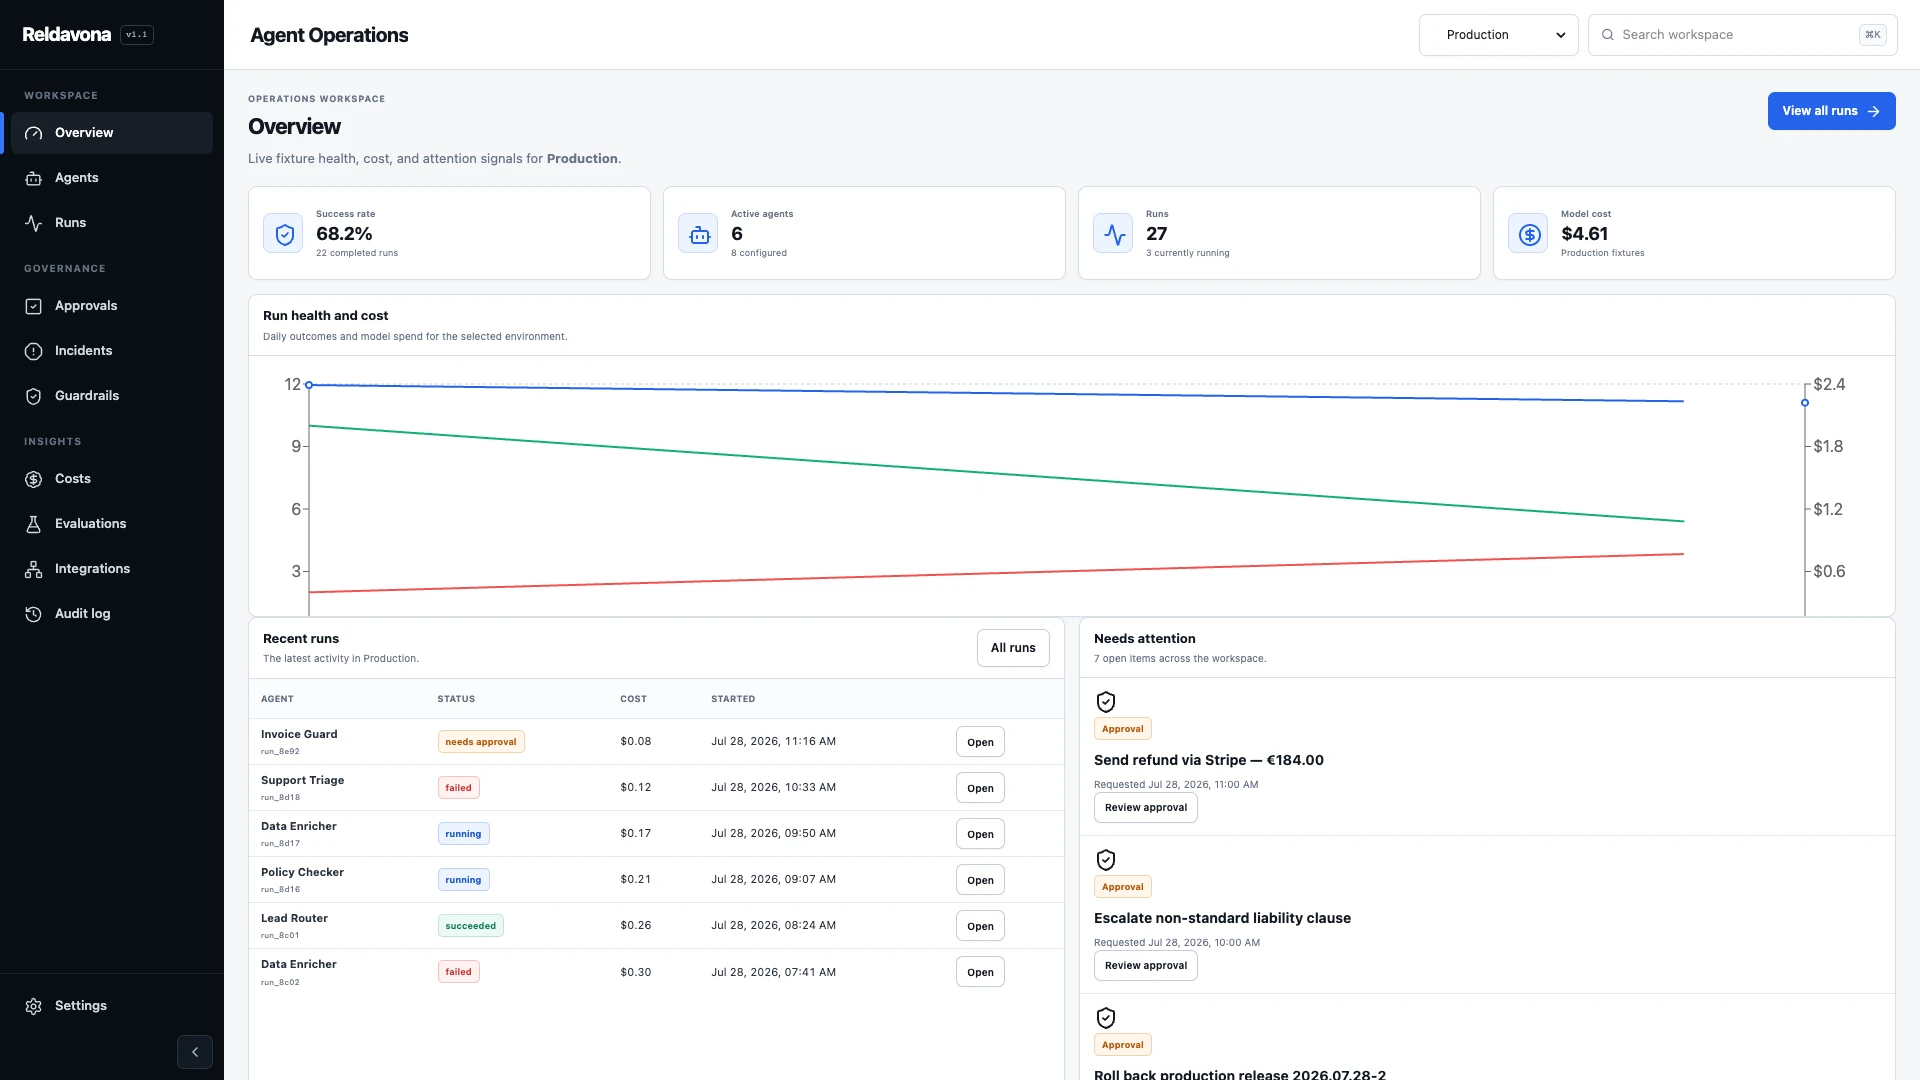Image resolution: width=1920 pixels, height=1080 pixels.
Task: Click the Overview gauge icon in sidebar
Action: pyautogui.click(x=33, y=133)
